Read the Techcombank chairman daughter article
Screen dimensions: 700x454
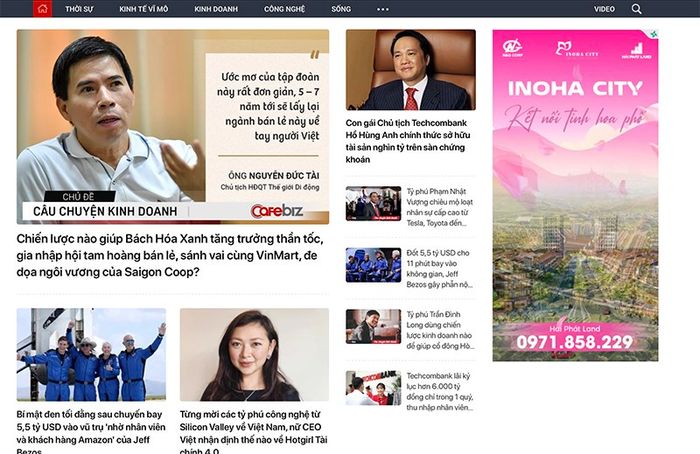point(408,141)
